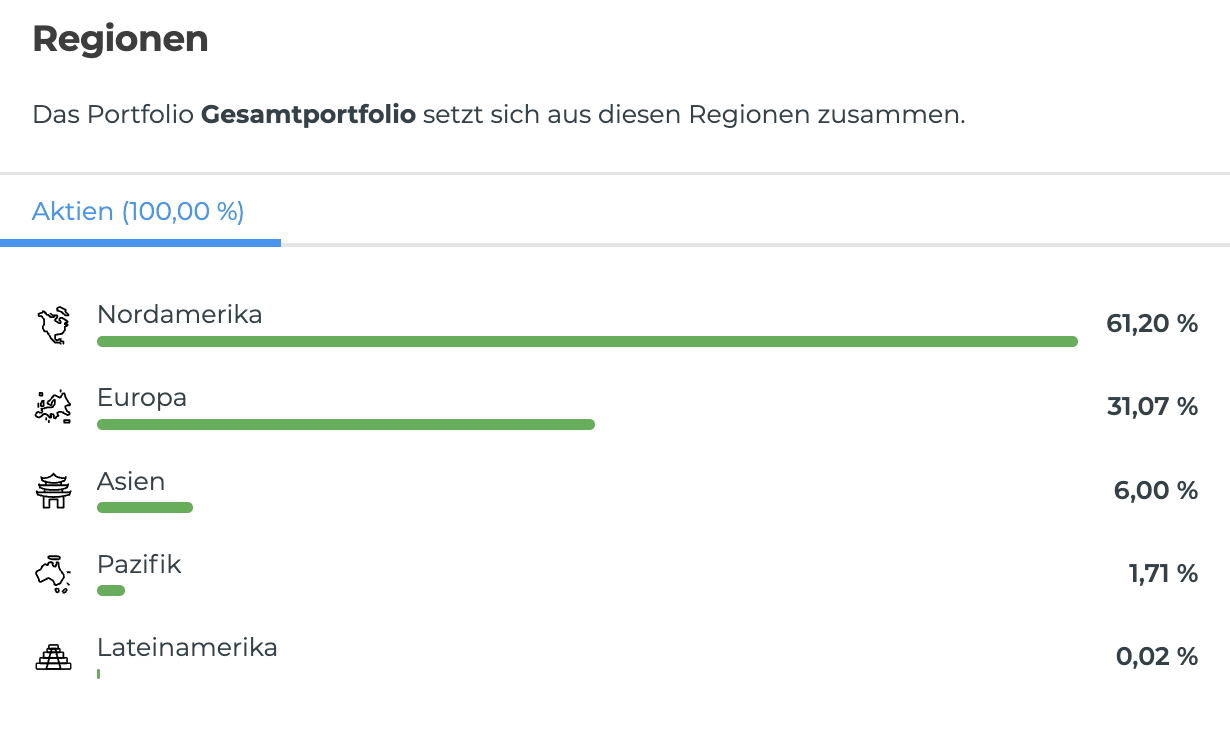The height and width of the screenshot is (746, 1230).
Task: Click the Nordamerika green progress bar
Action: coord(587,342)
